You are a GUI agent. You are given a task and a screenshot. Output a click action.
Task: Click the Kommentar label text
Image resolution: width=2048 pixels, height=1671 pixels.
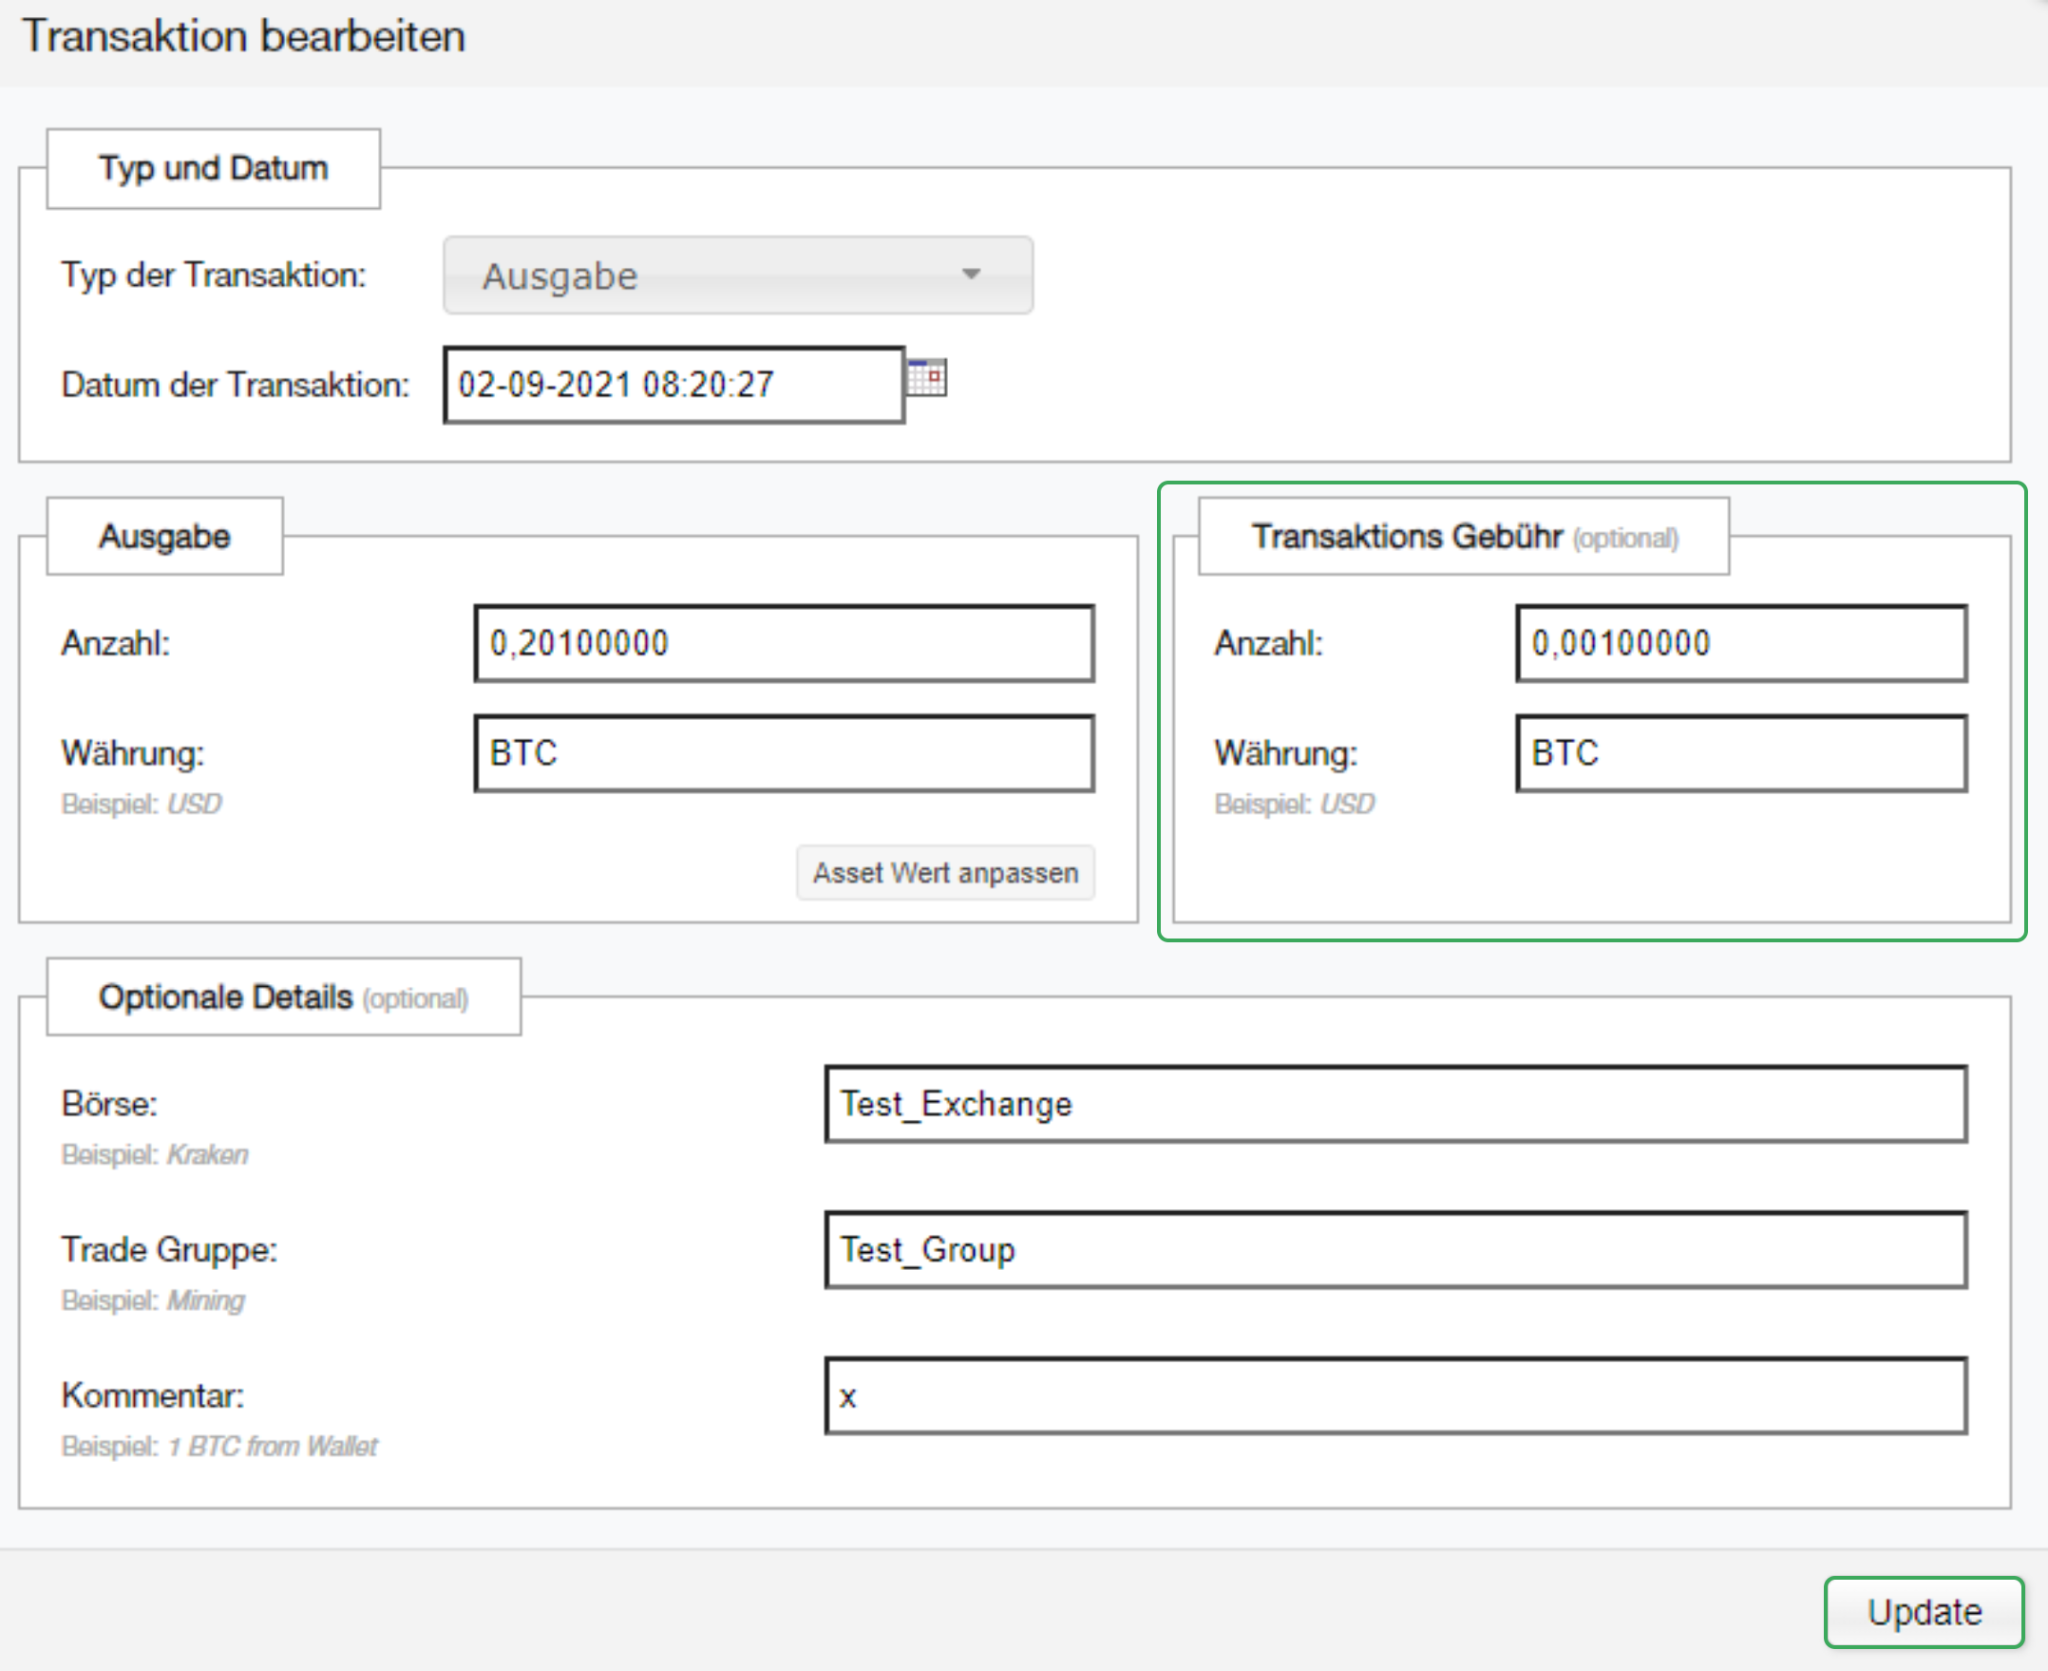152,1395
